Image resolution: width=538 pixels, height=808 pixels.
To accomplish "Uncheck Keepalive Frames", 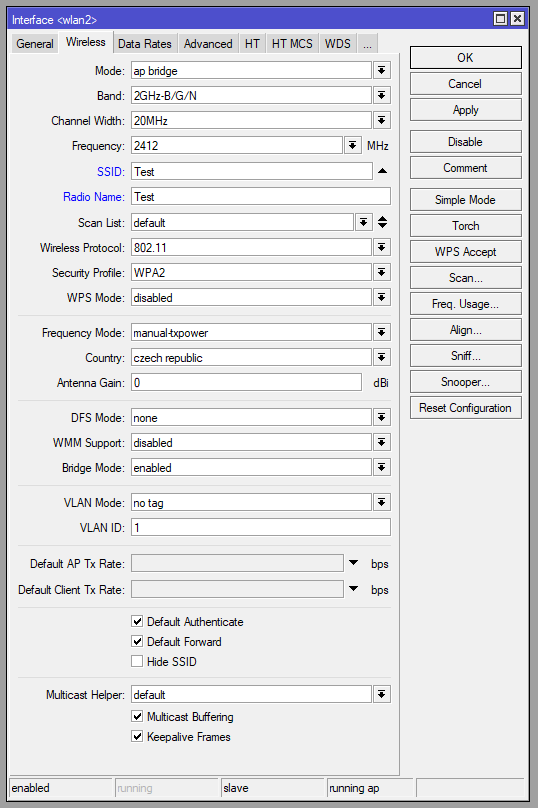I will coord(137,736).
